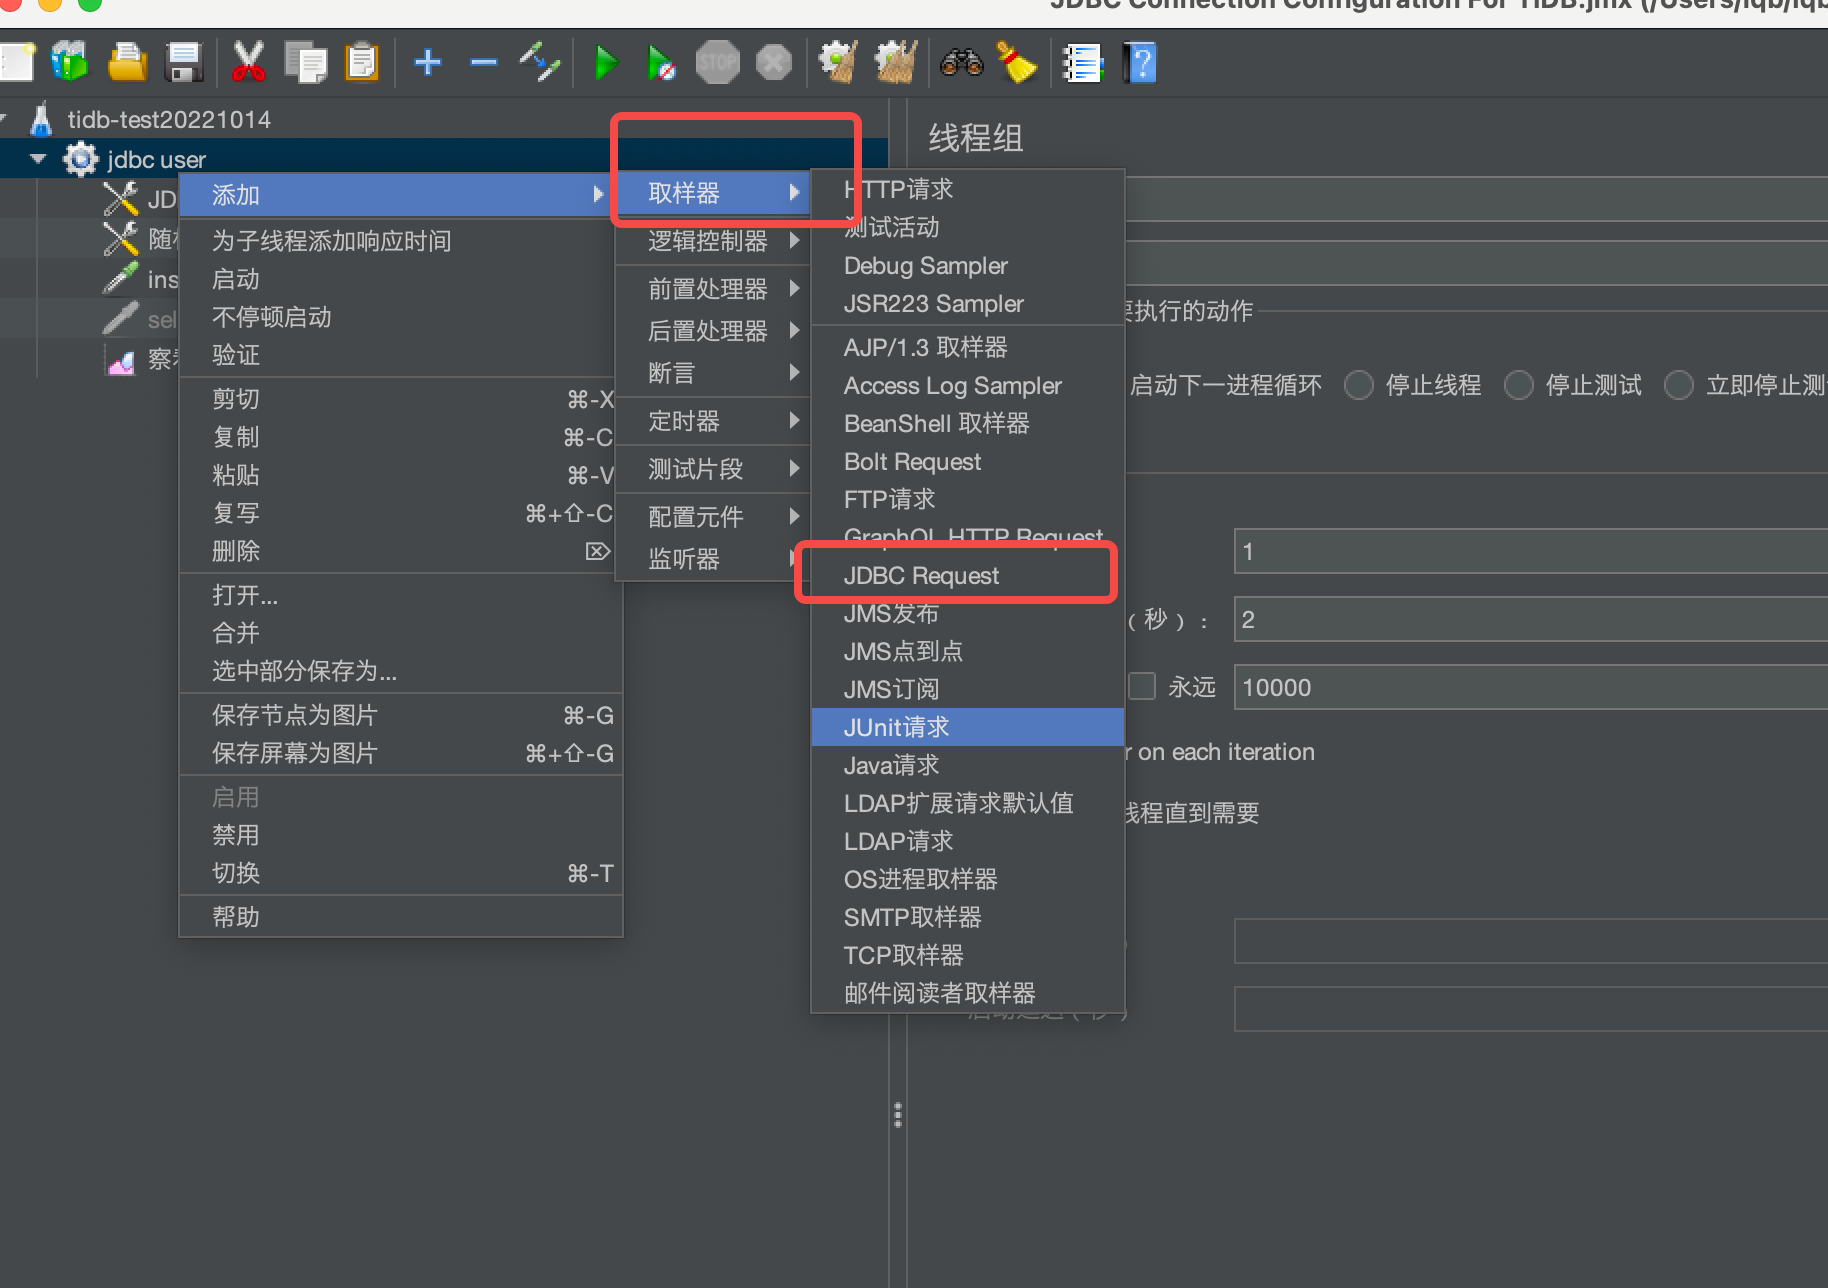
Task: Select the 立即停止测试 radio button
Action: click(1678, 385)
